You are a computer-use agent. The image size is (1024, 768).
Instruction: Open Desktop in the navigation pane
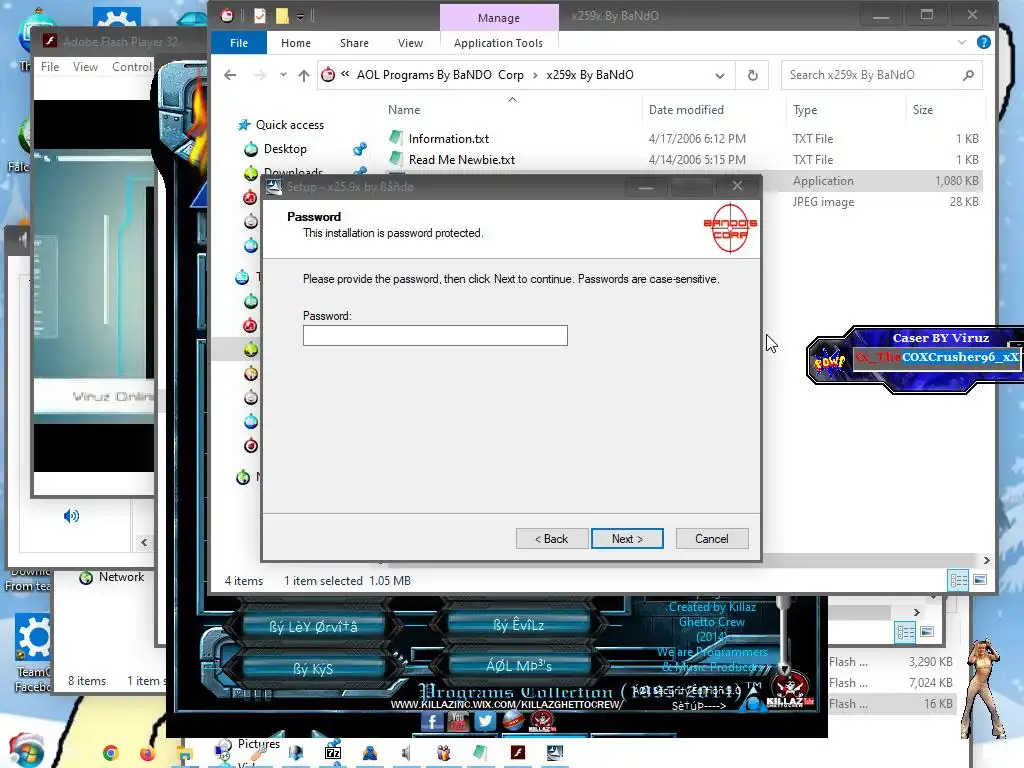tap(285, 149)
